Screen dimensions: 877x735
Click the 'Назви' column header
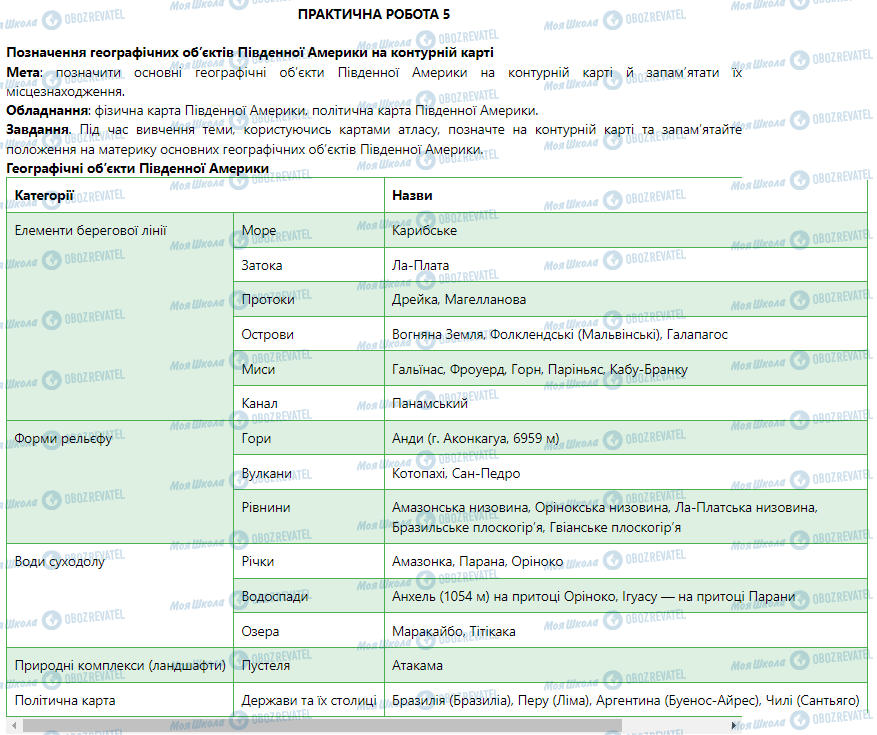click(412, 196)
